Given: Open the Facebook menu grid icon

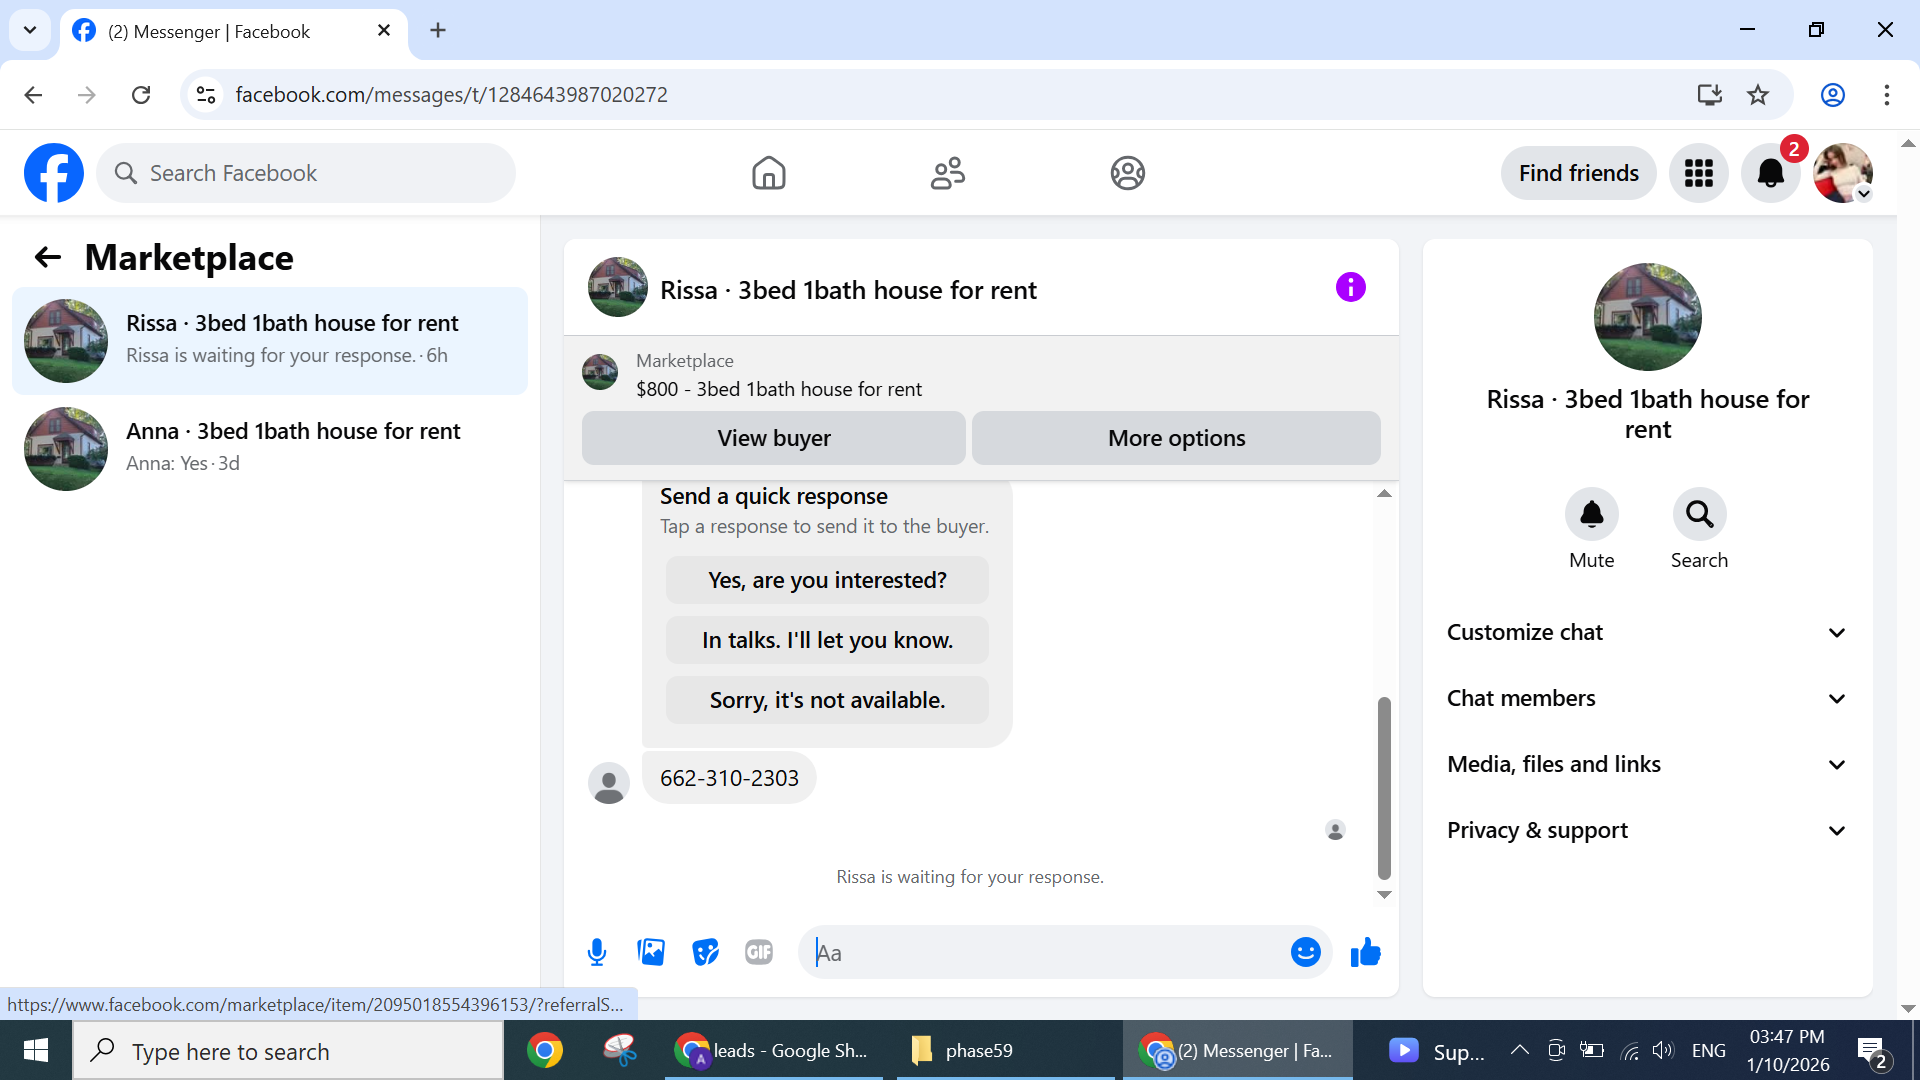Looking at the screenshot, I should click(x=1698, y=173).
